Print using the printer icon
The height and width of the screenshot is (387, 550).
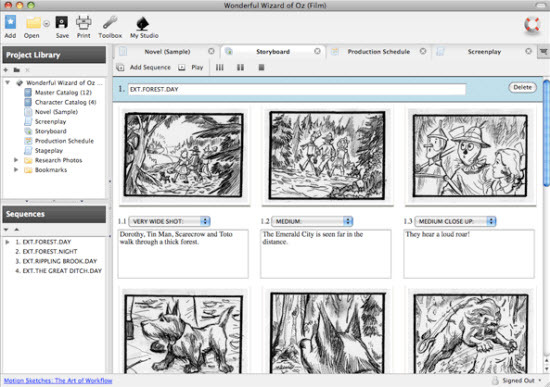tap(83, 23)
